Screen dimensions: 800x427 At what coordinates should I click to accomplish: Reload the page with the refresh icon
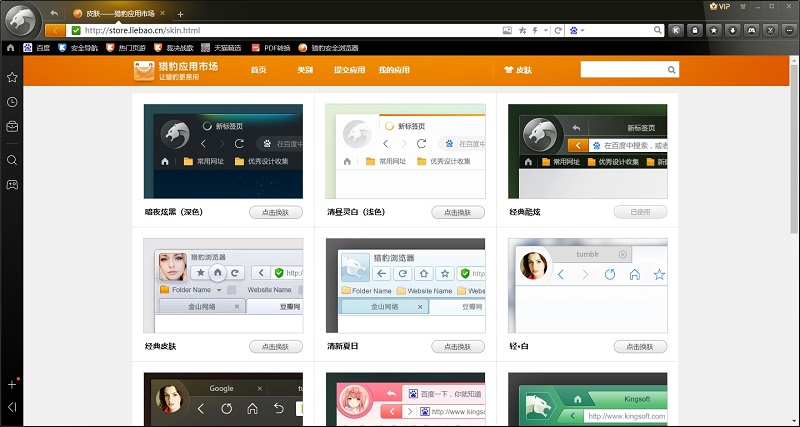click(x=558, y=31)
